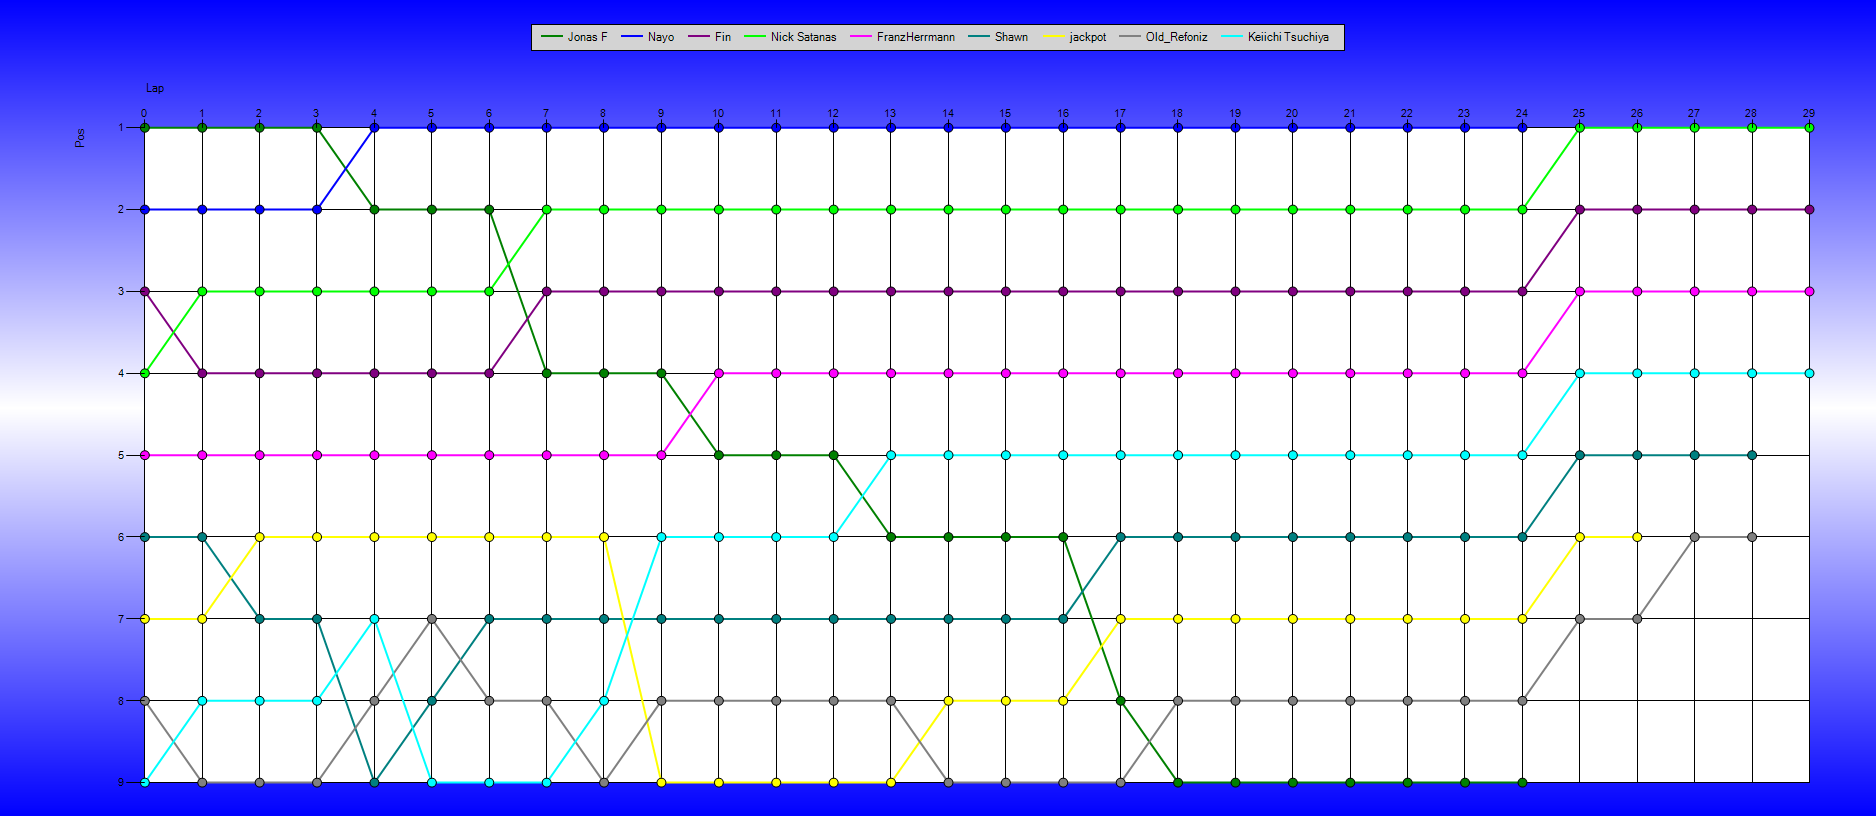Click the Jonas F legend entry

coord(574,37)
